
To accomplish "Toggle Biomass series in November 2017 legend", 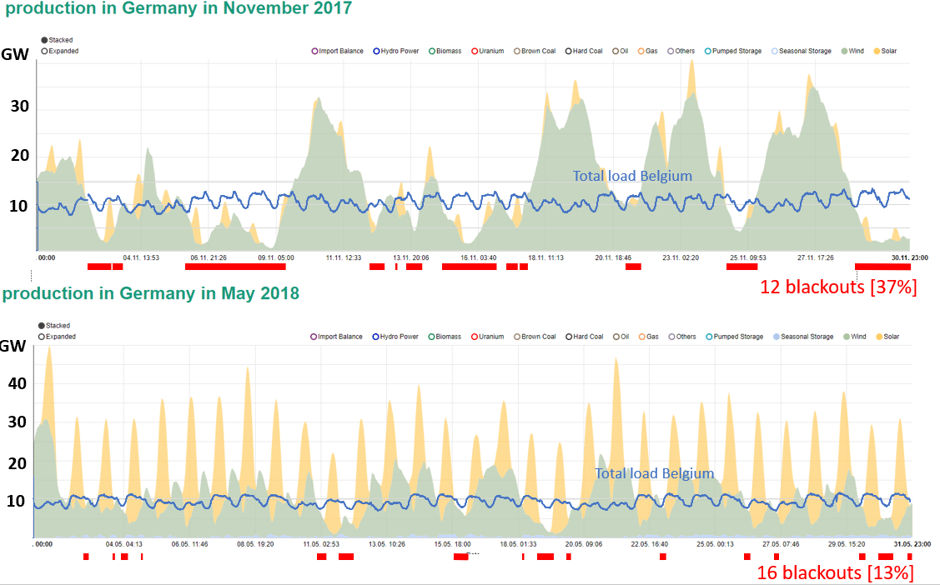I will point(445,51).
